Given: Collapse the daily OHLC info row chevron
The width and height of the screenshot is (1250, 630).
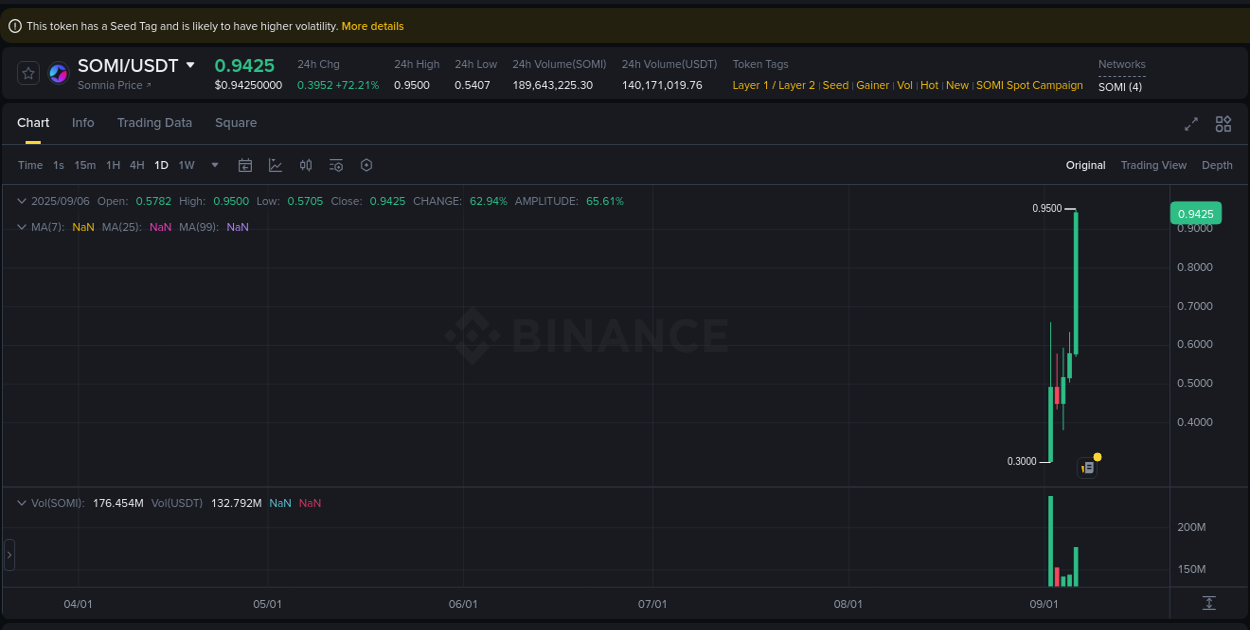Looking at the screenshot, I should [x=21, y=201].
